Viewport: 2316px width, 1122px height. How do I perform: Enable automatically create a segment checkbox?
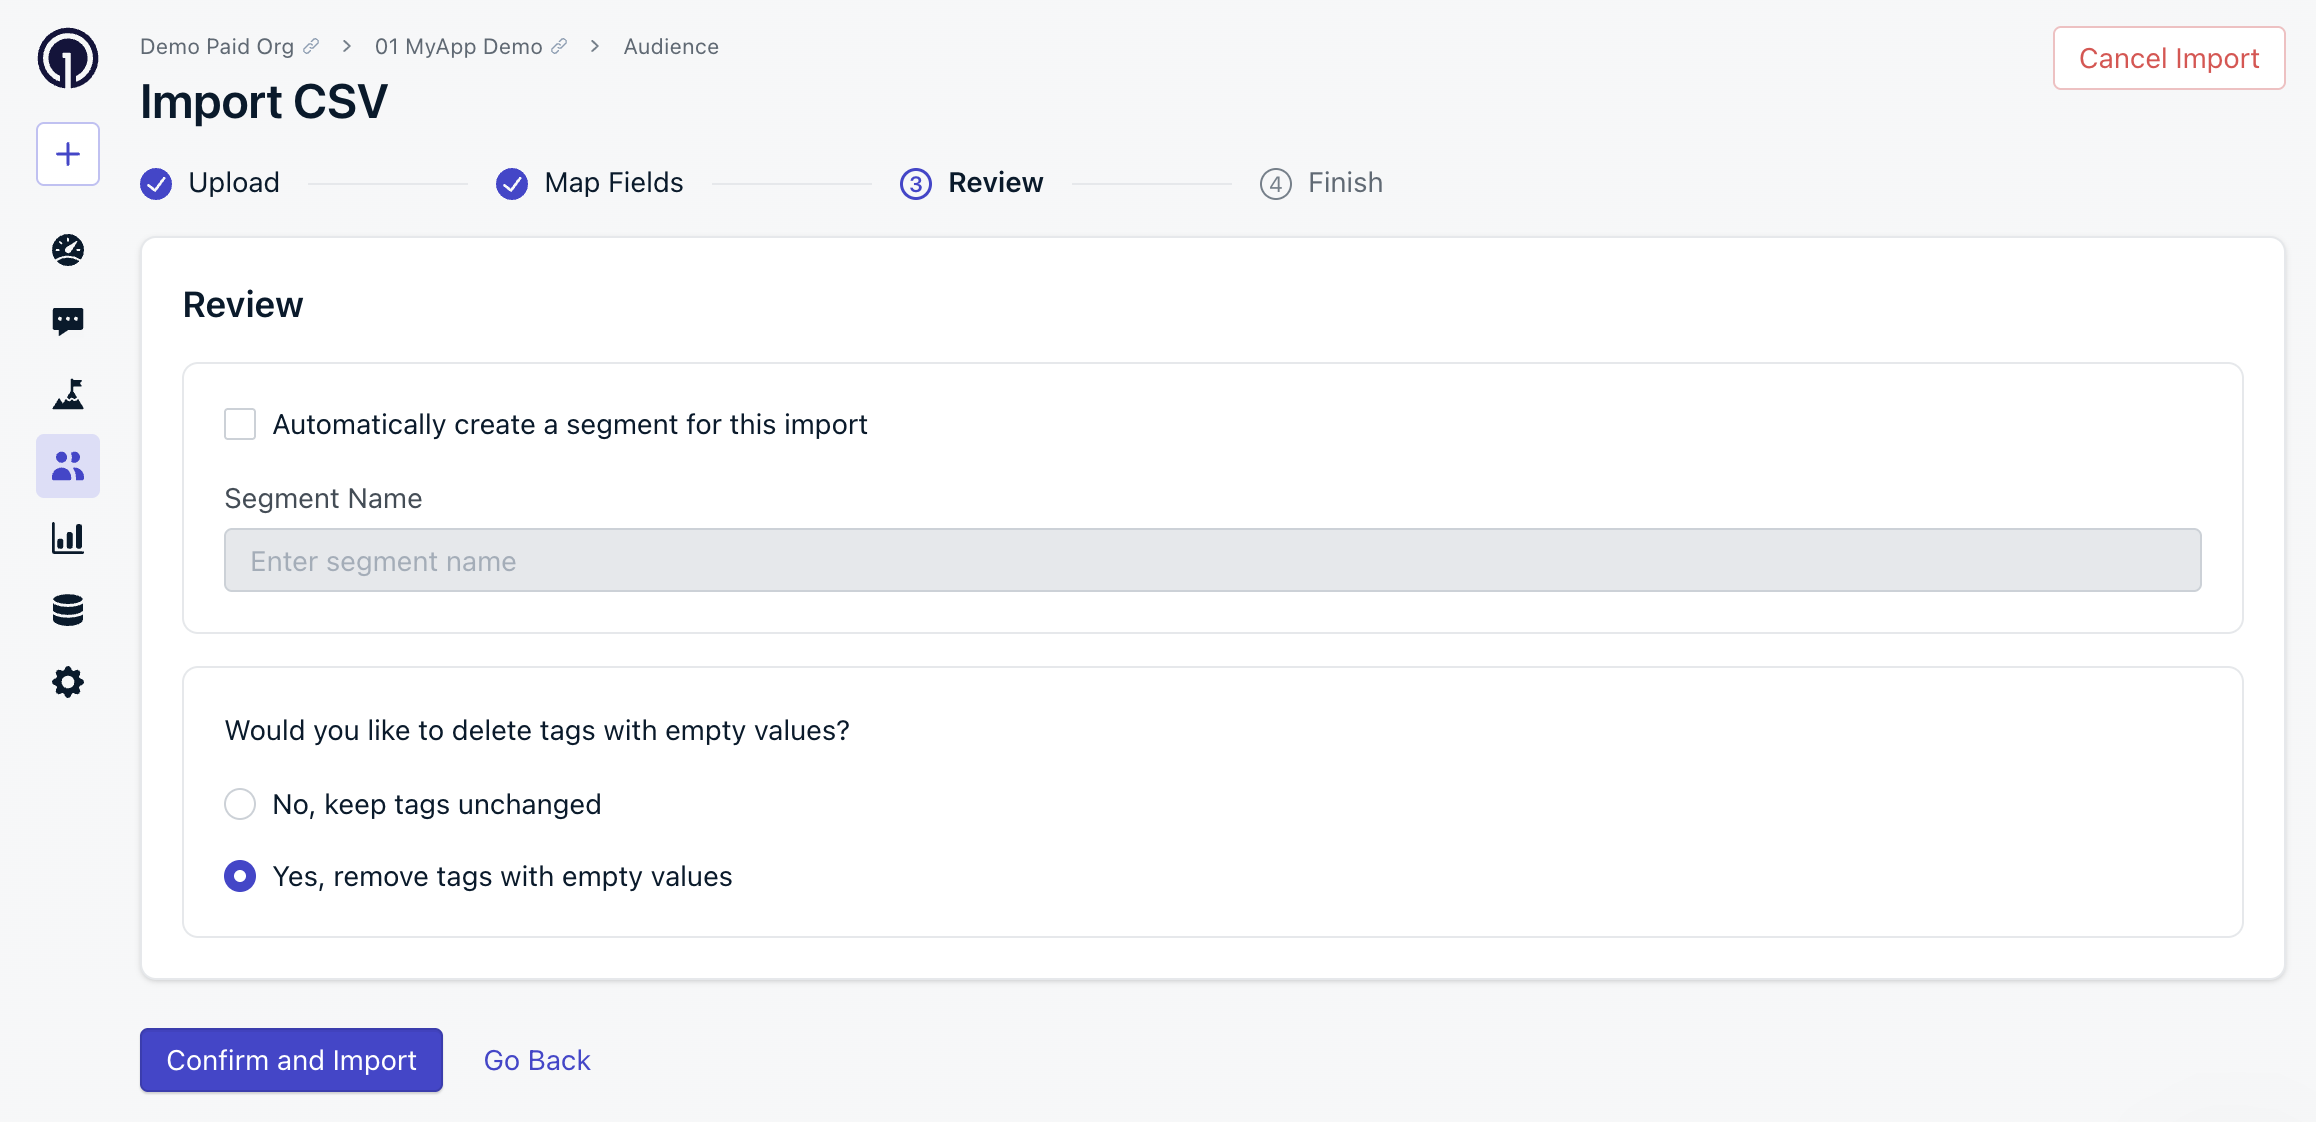point(240,424)
